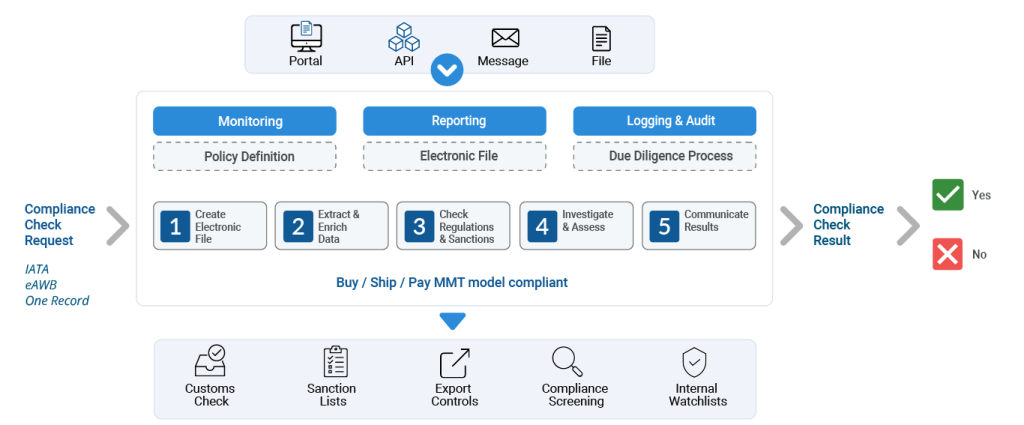Click the red No cross icon

(x=947, y=254)
